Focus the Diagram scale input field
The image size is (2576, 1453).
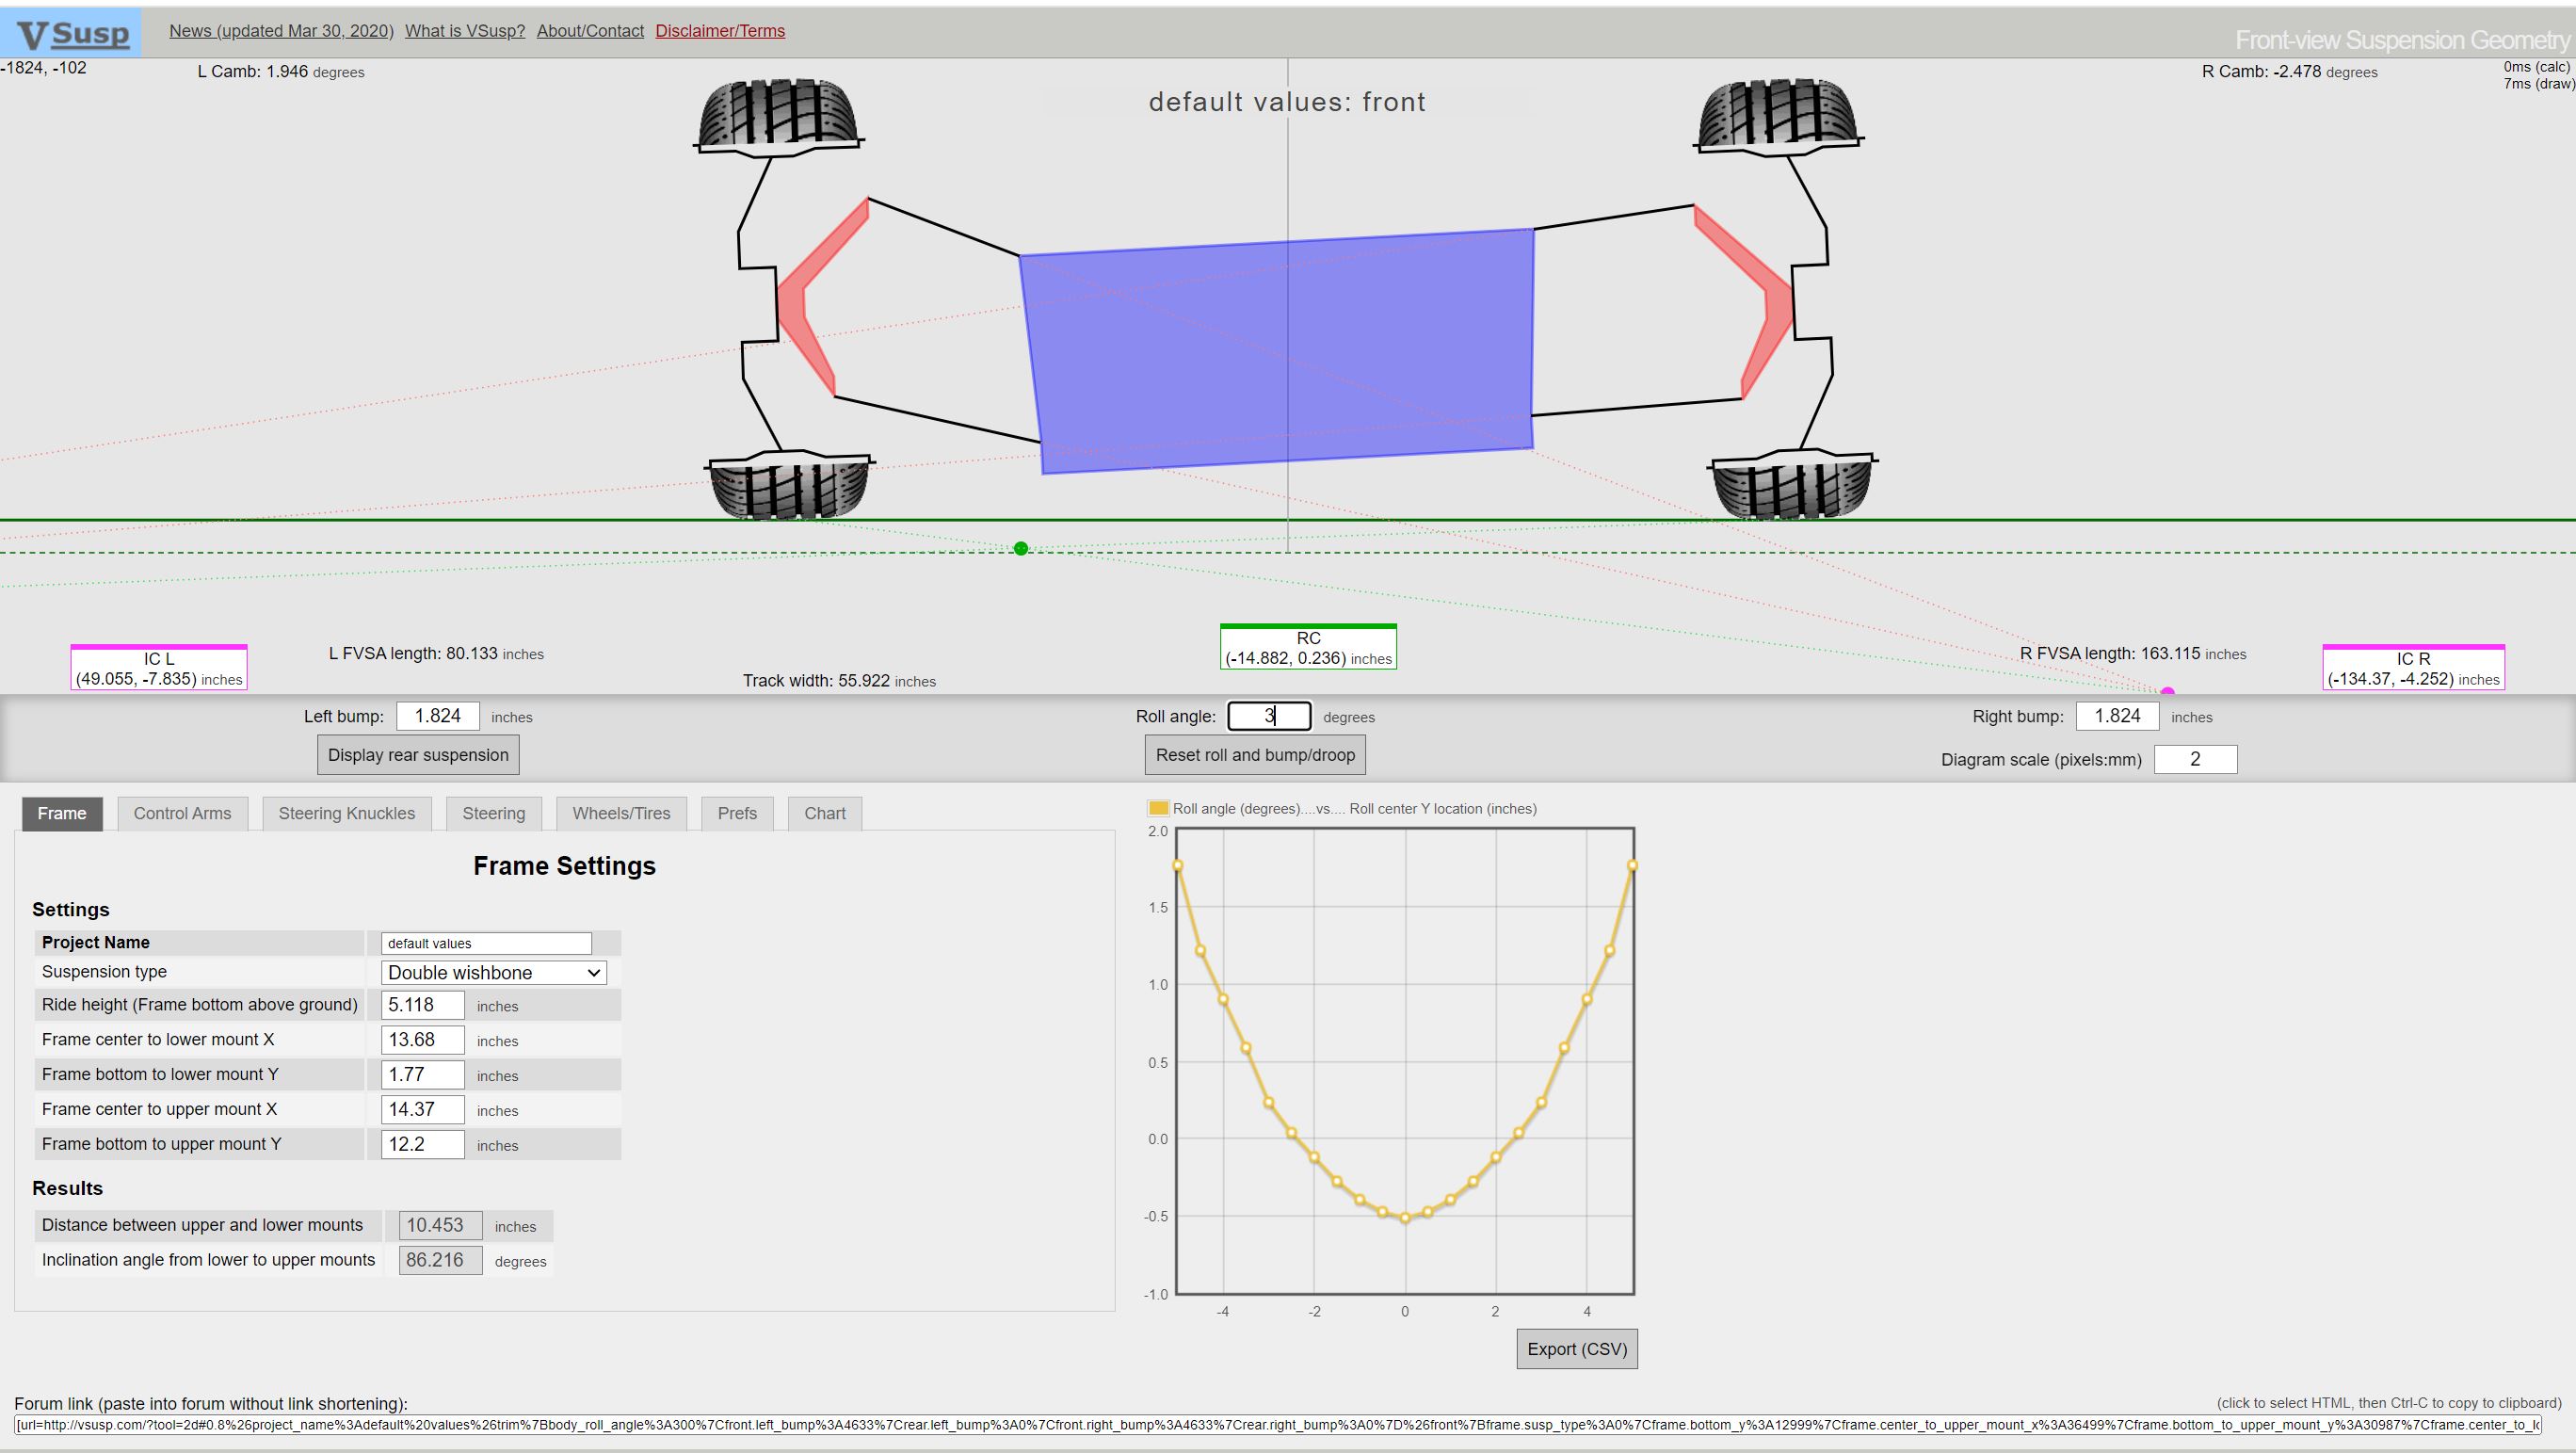[2194, 759]
